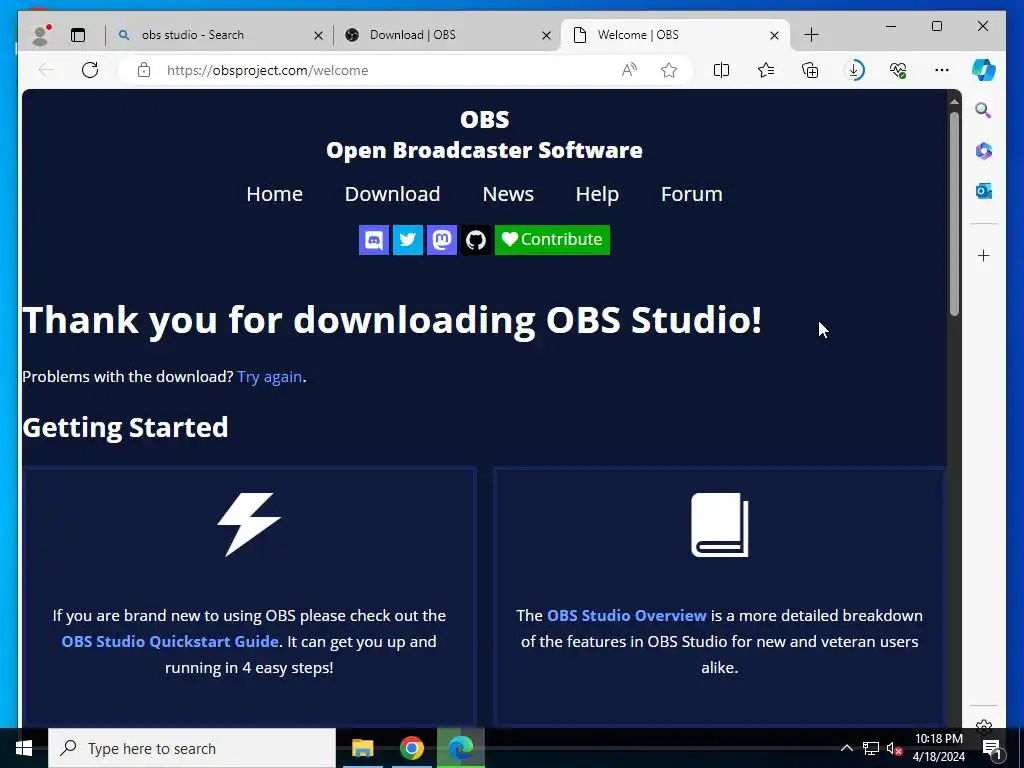Go to Home in the OBS navigation

[x=274, y=194]
